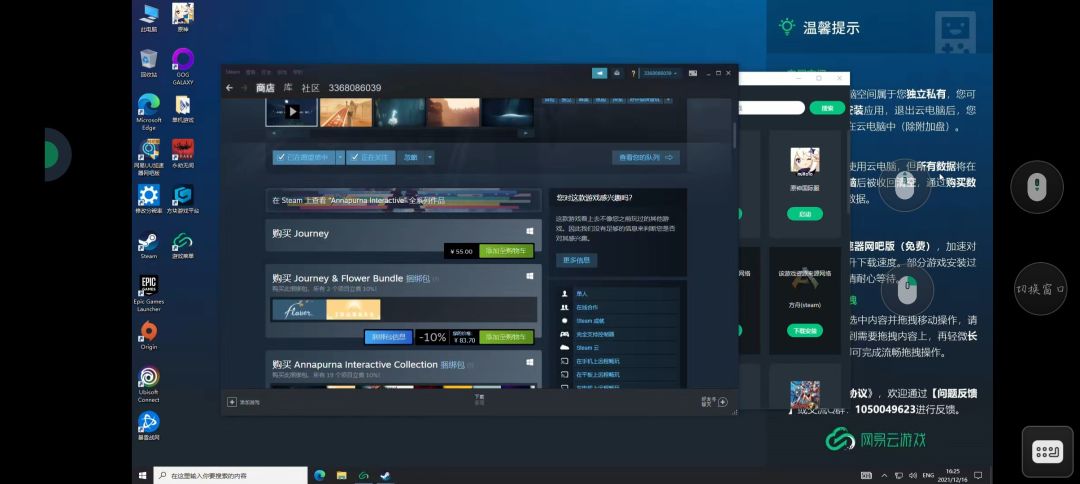The width and height of the screenshot is (1080, 484).
Task: Click the online co-op feature icon
Action: (x=565, y=307)
